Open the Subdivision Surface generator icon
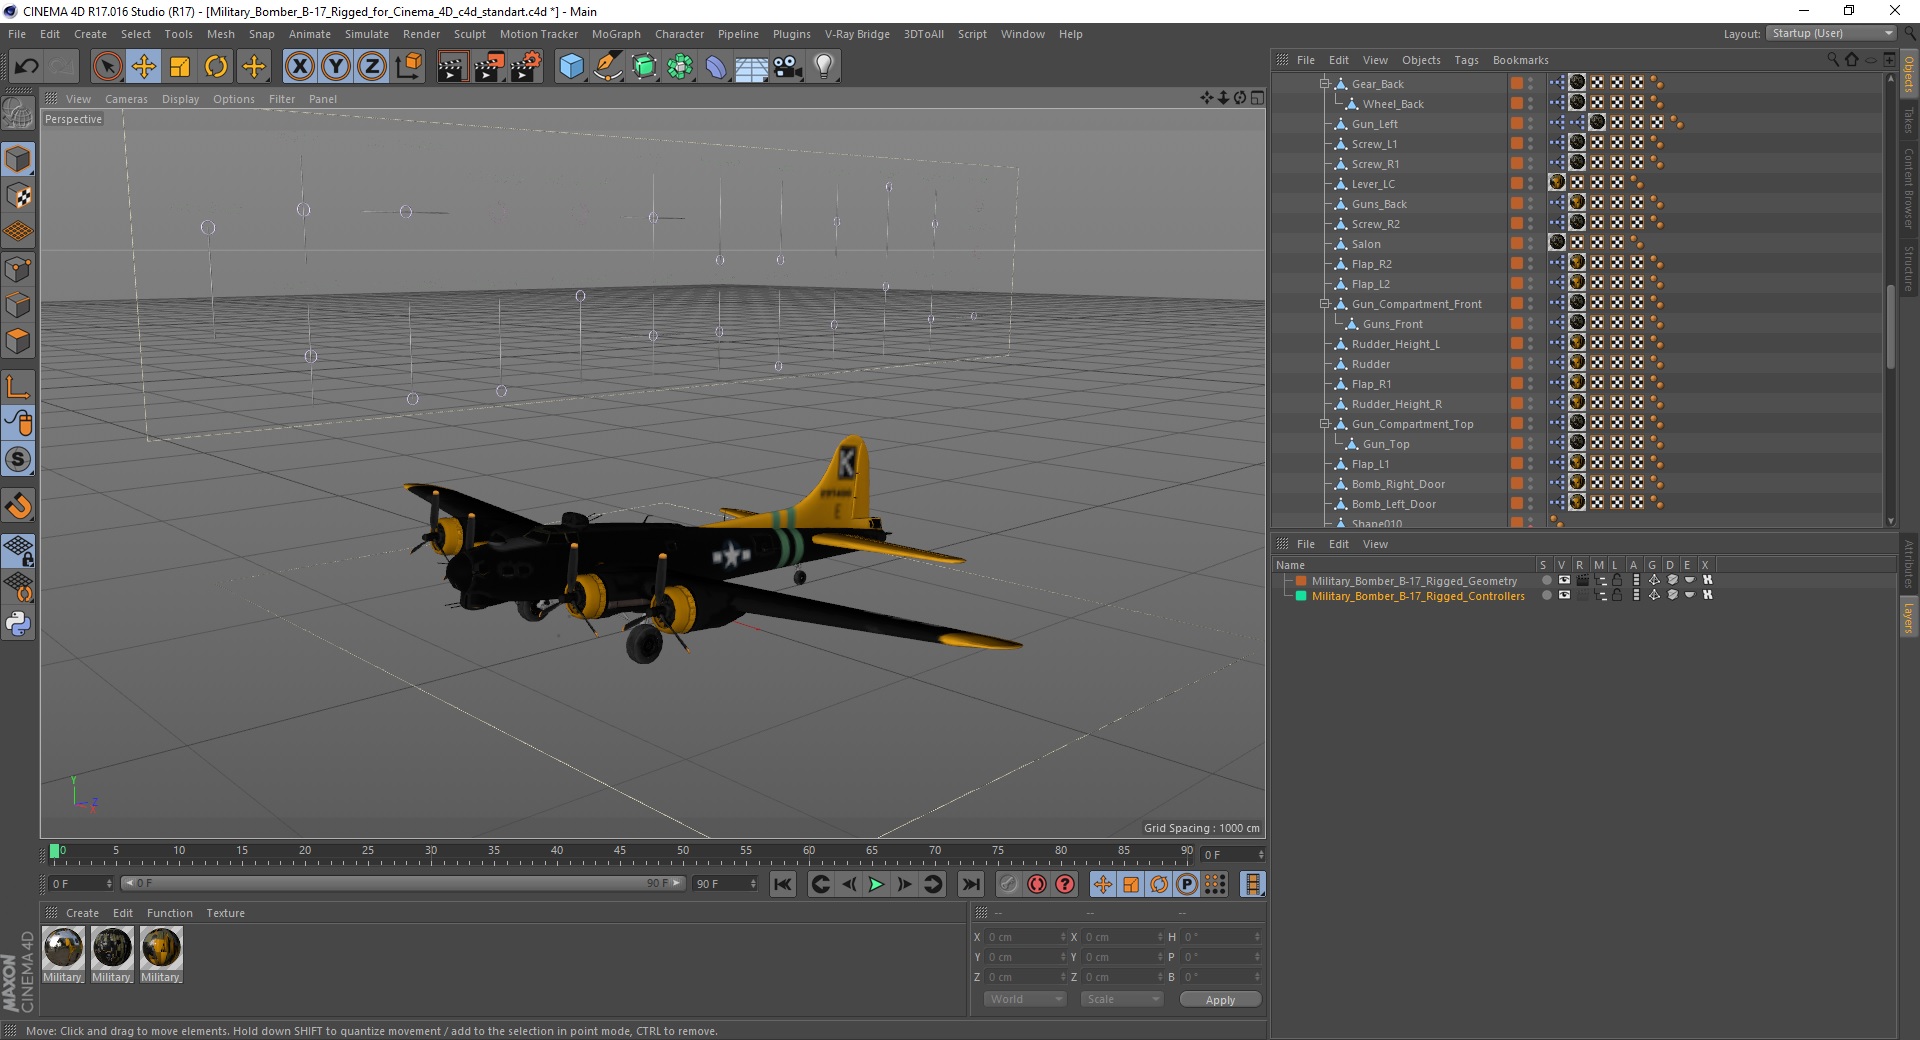 pyautogui.click(x=644, y=67)
